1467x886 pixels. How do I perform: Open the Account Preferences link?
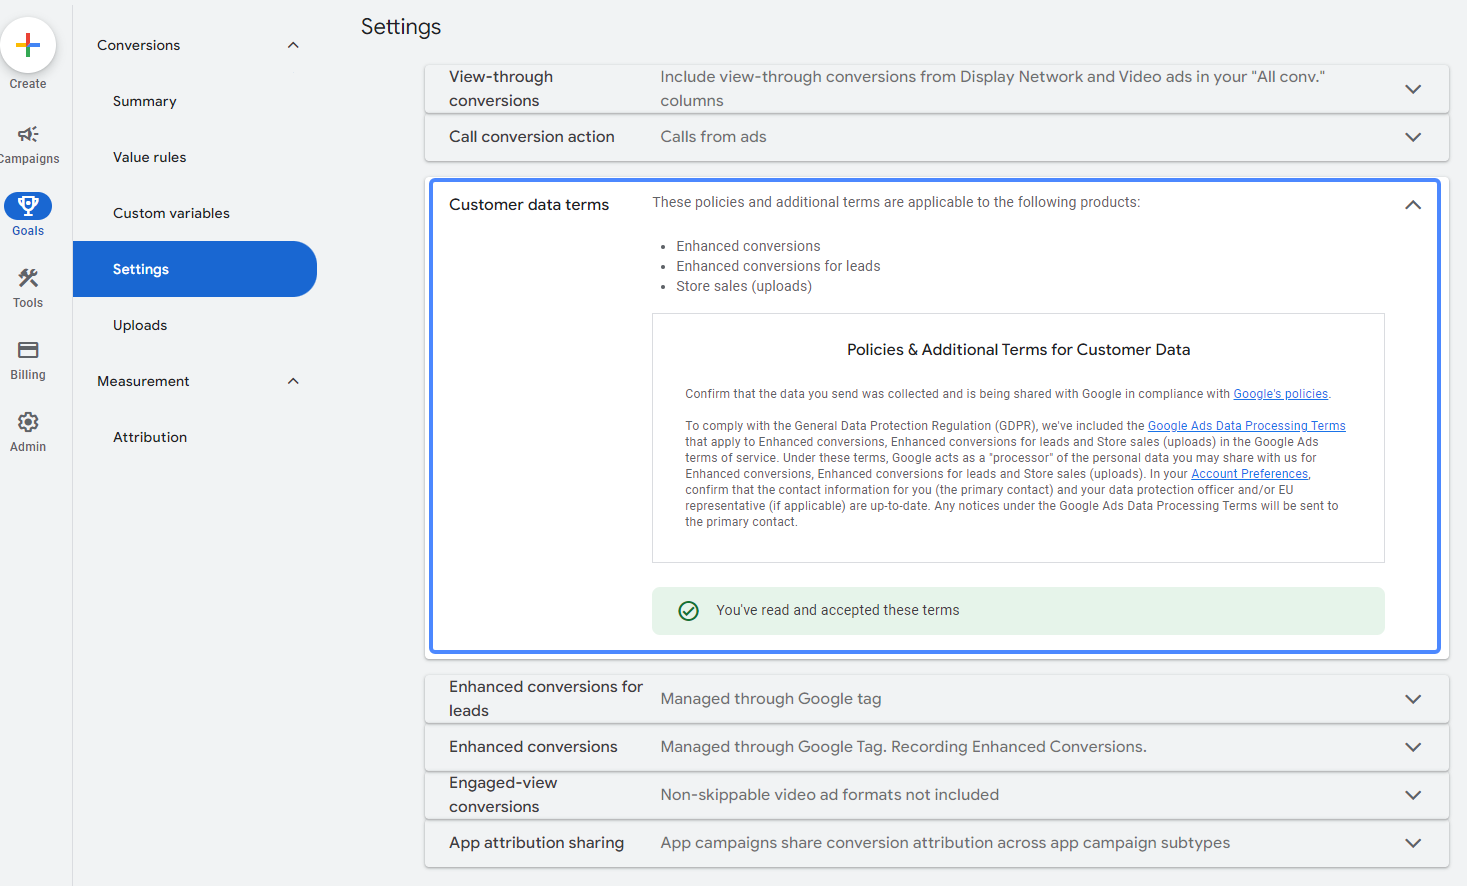(x=1249, y=474)
